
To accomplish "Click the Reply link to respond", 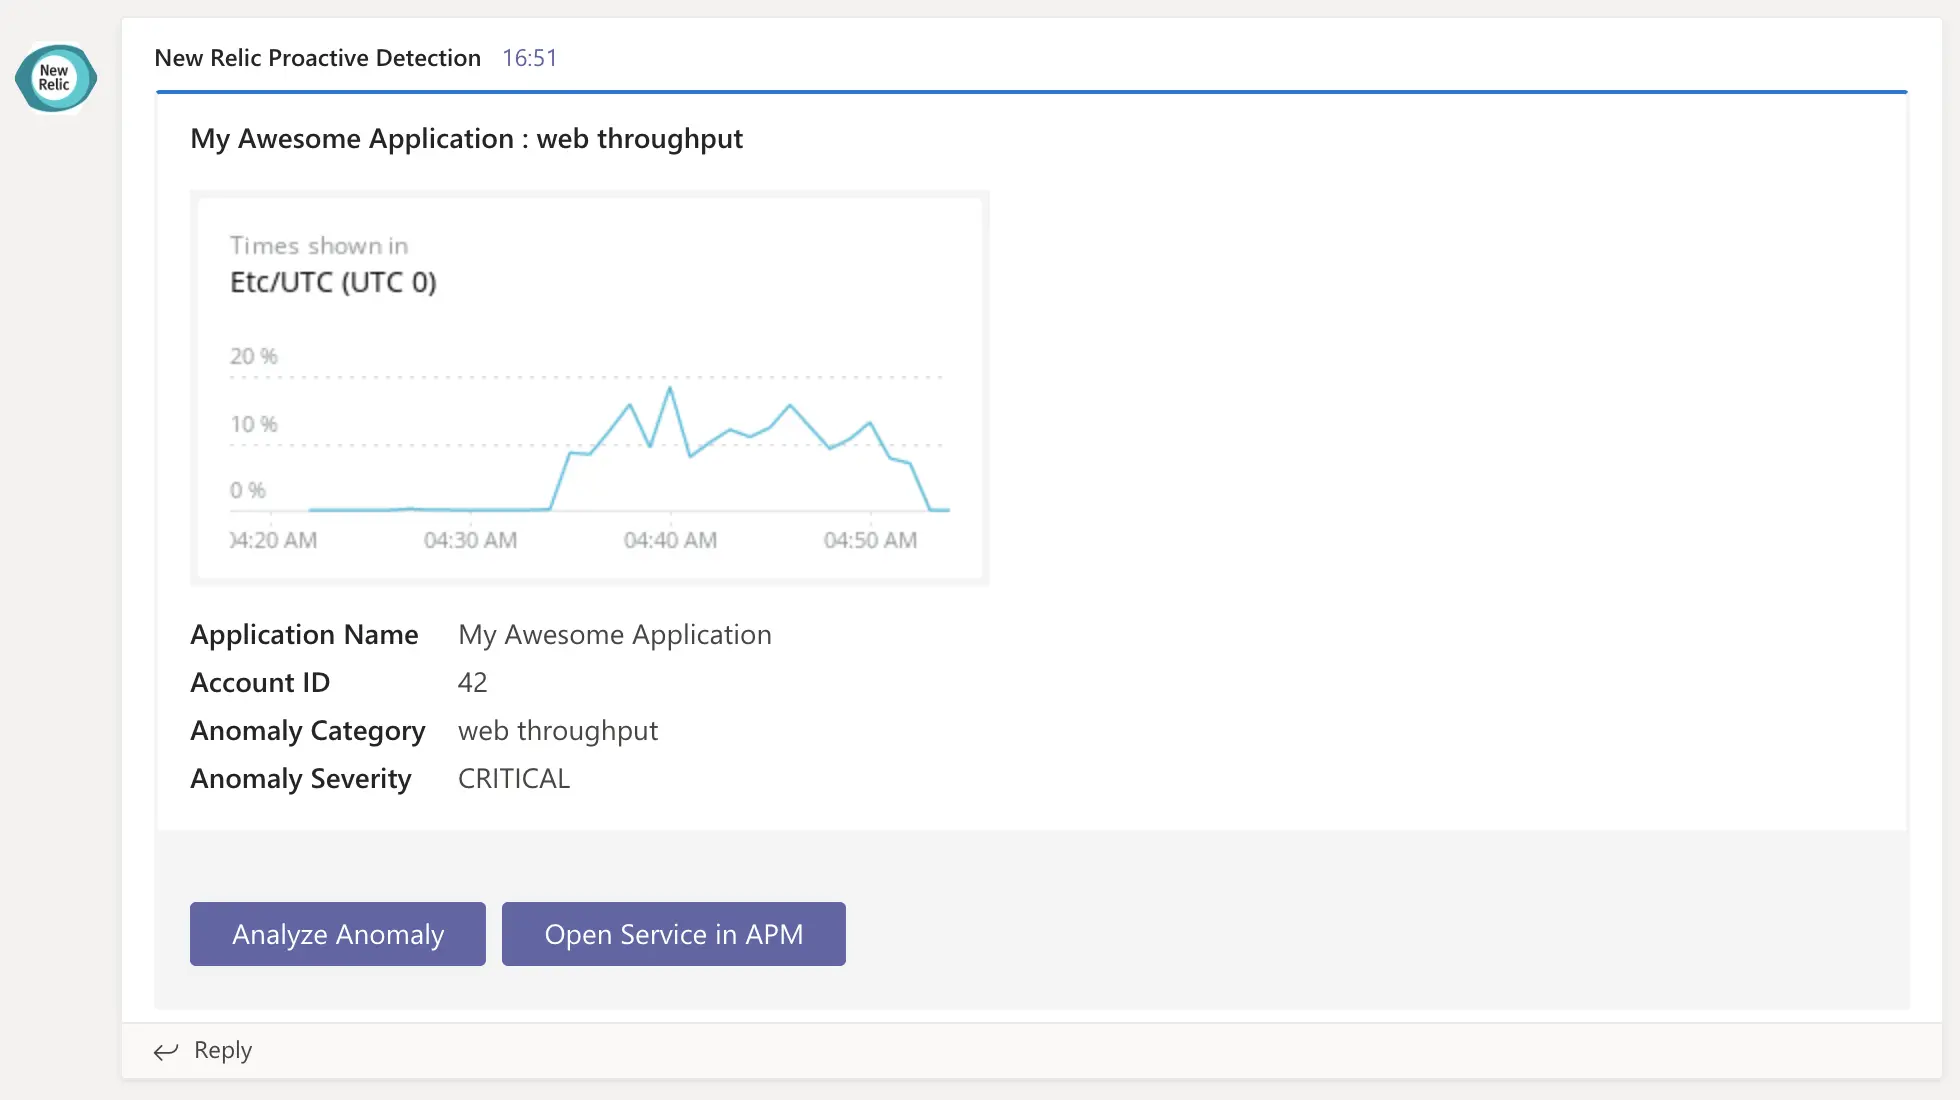I will click(x=222, y=1051).
